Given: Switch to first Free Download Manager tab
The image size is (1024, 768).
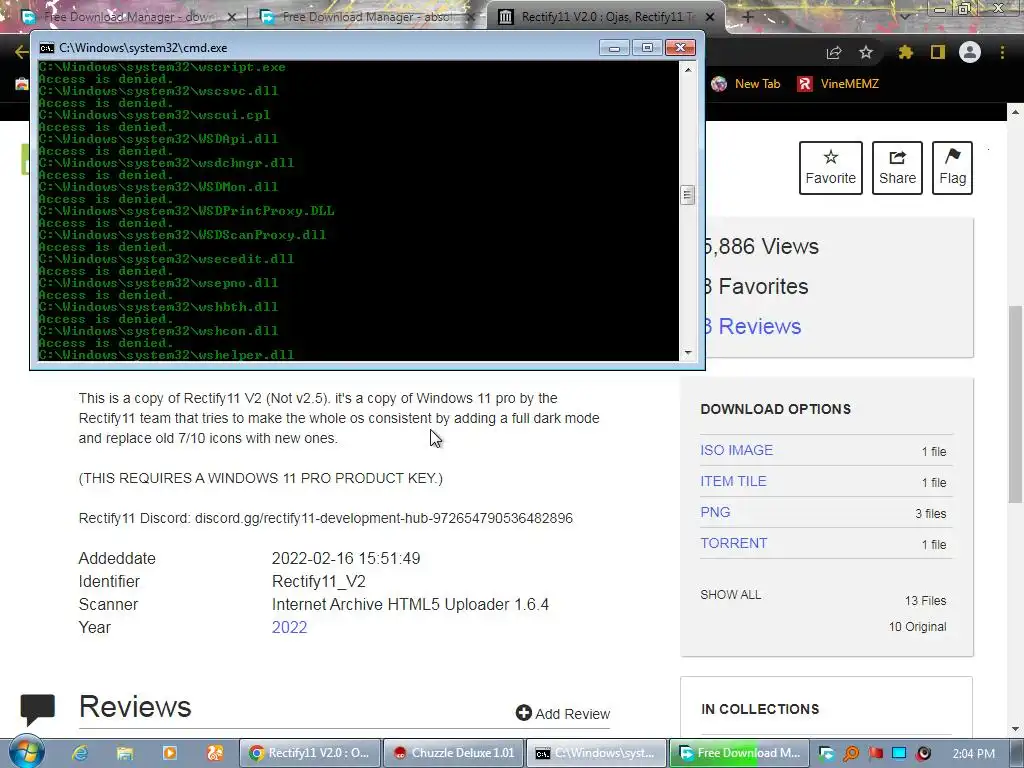Looking at the screenshot, I should [131, 17].
